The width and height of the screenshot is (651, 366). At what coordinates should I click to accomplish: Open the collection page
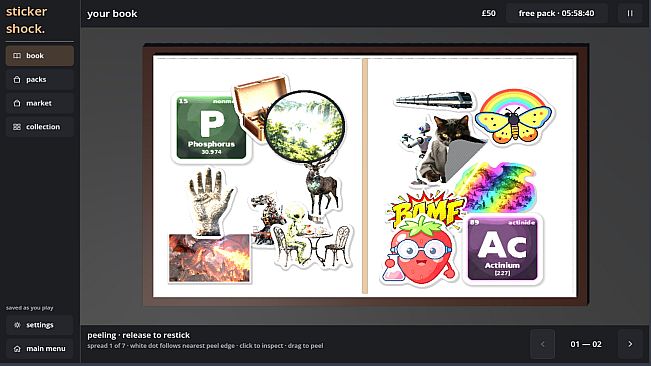tap(39, 127)
